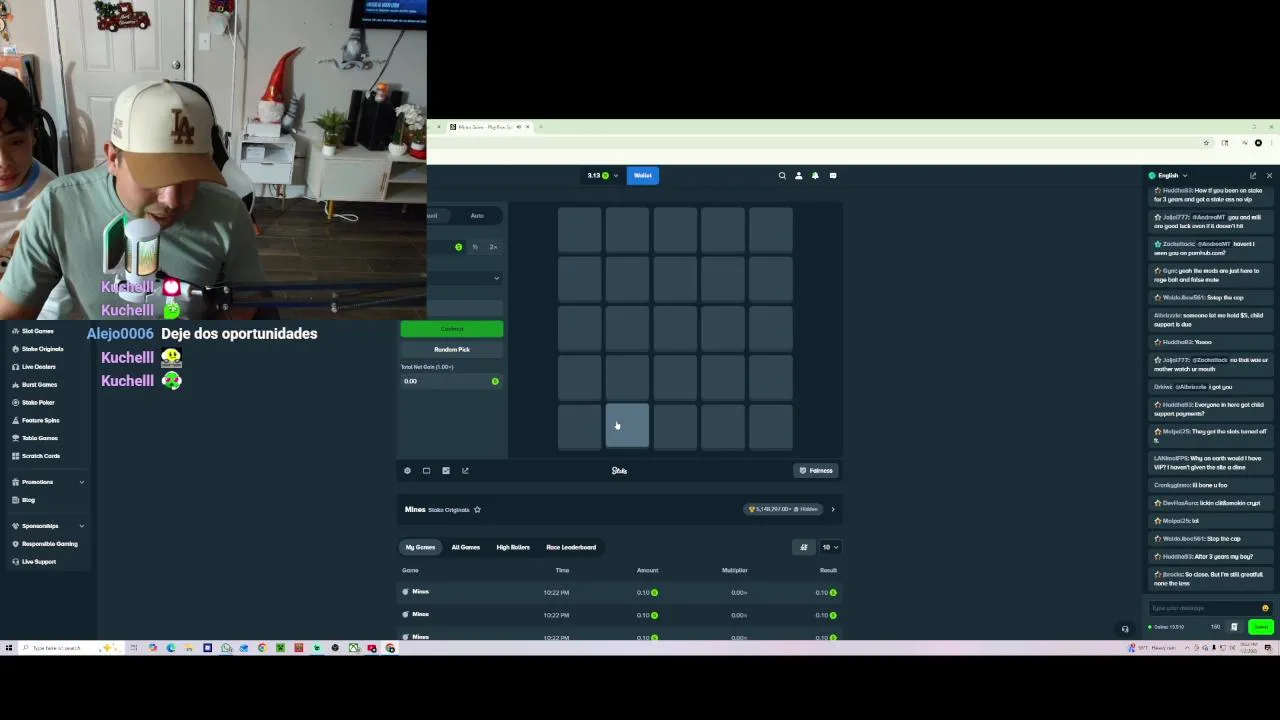
Task: Select the My Games tab
Action: click(x=420, y=547)
